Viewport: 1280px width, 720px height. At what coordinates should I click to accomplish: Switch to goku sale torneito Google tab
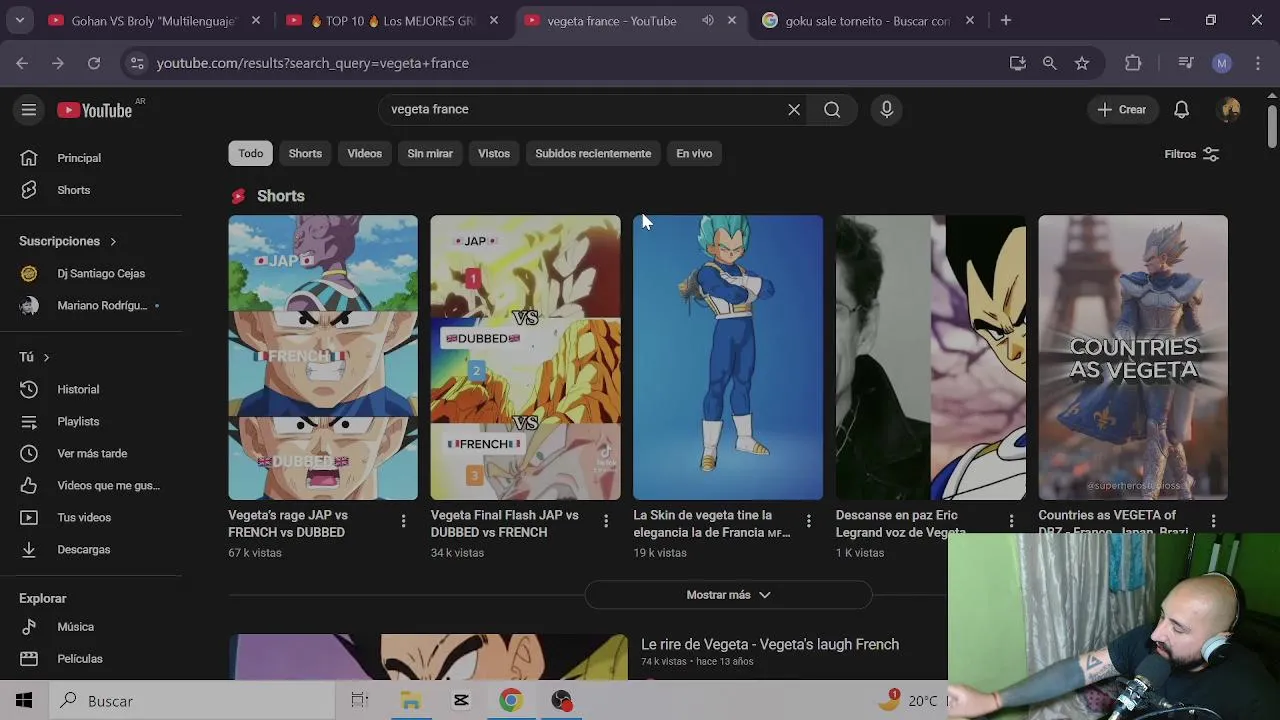pos(867,20)
